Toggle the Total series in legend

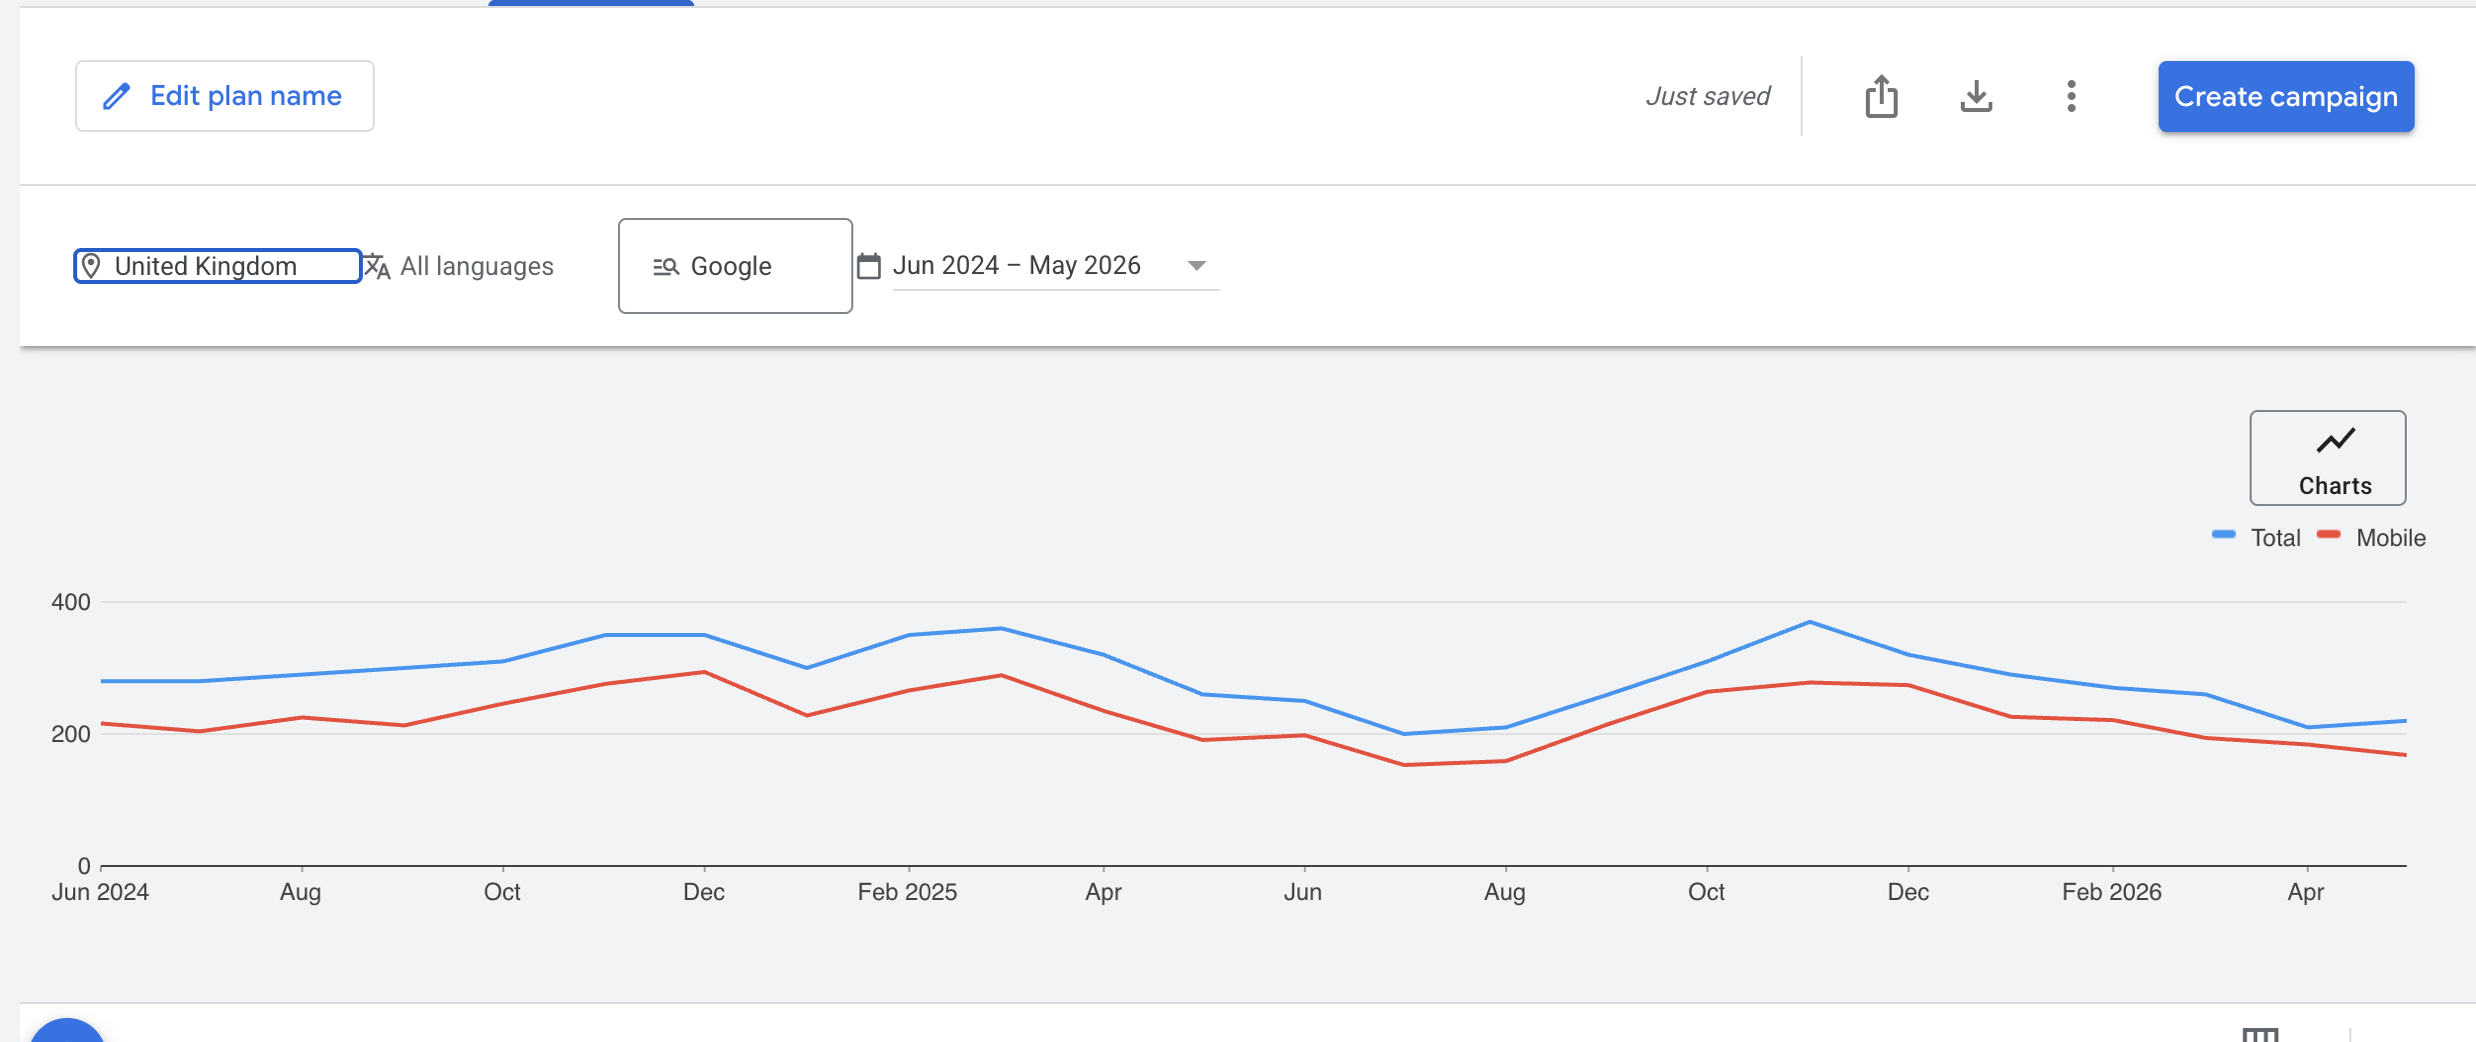(2257, 538)
